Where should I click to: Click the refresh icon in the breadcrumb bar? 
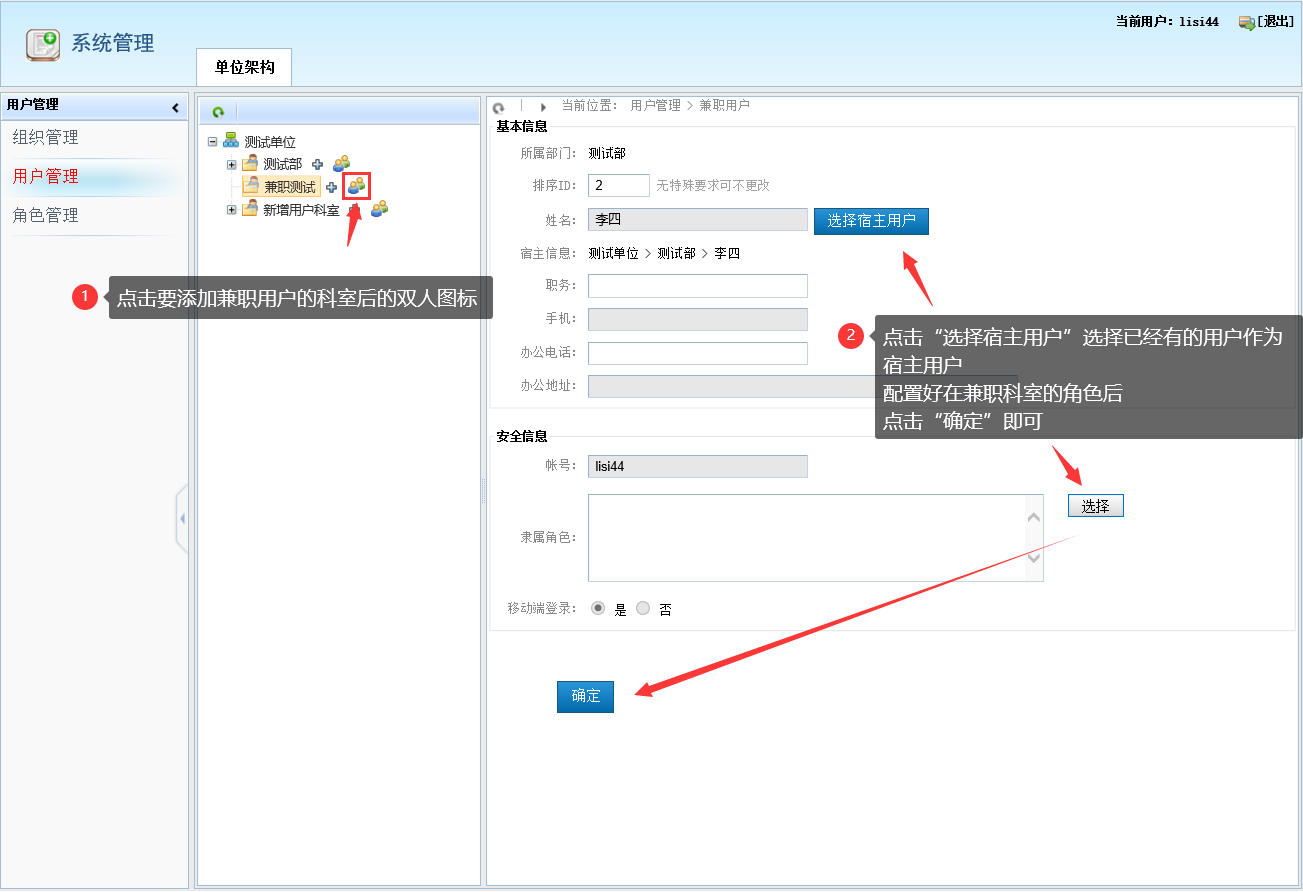pos(498,107)
